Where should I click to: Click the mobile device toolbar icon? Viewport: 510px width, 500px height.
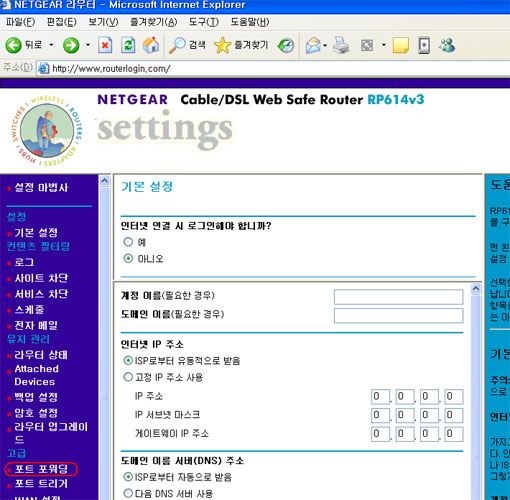(x=424, y=45)
